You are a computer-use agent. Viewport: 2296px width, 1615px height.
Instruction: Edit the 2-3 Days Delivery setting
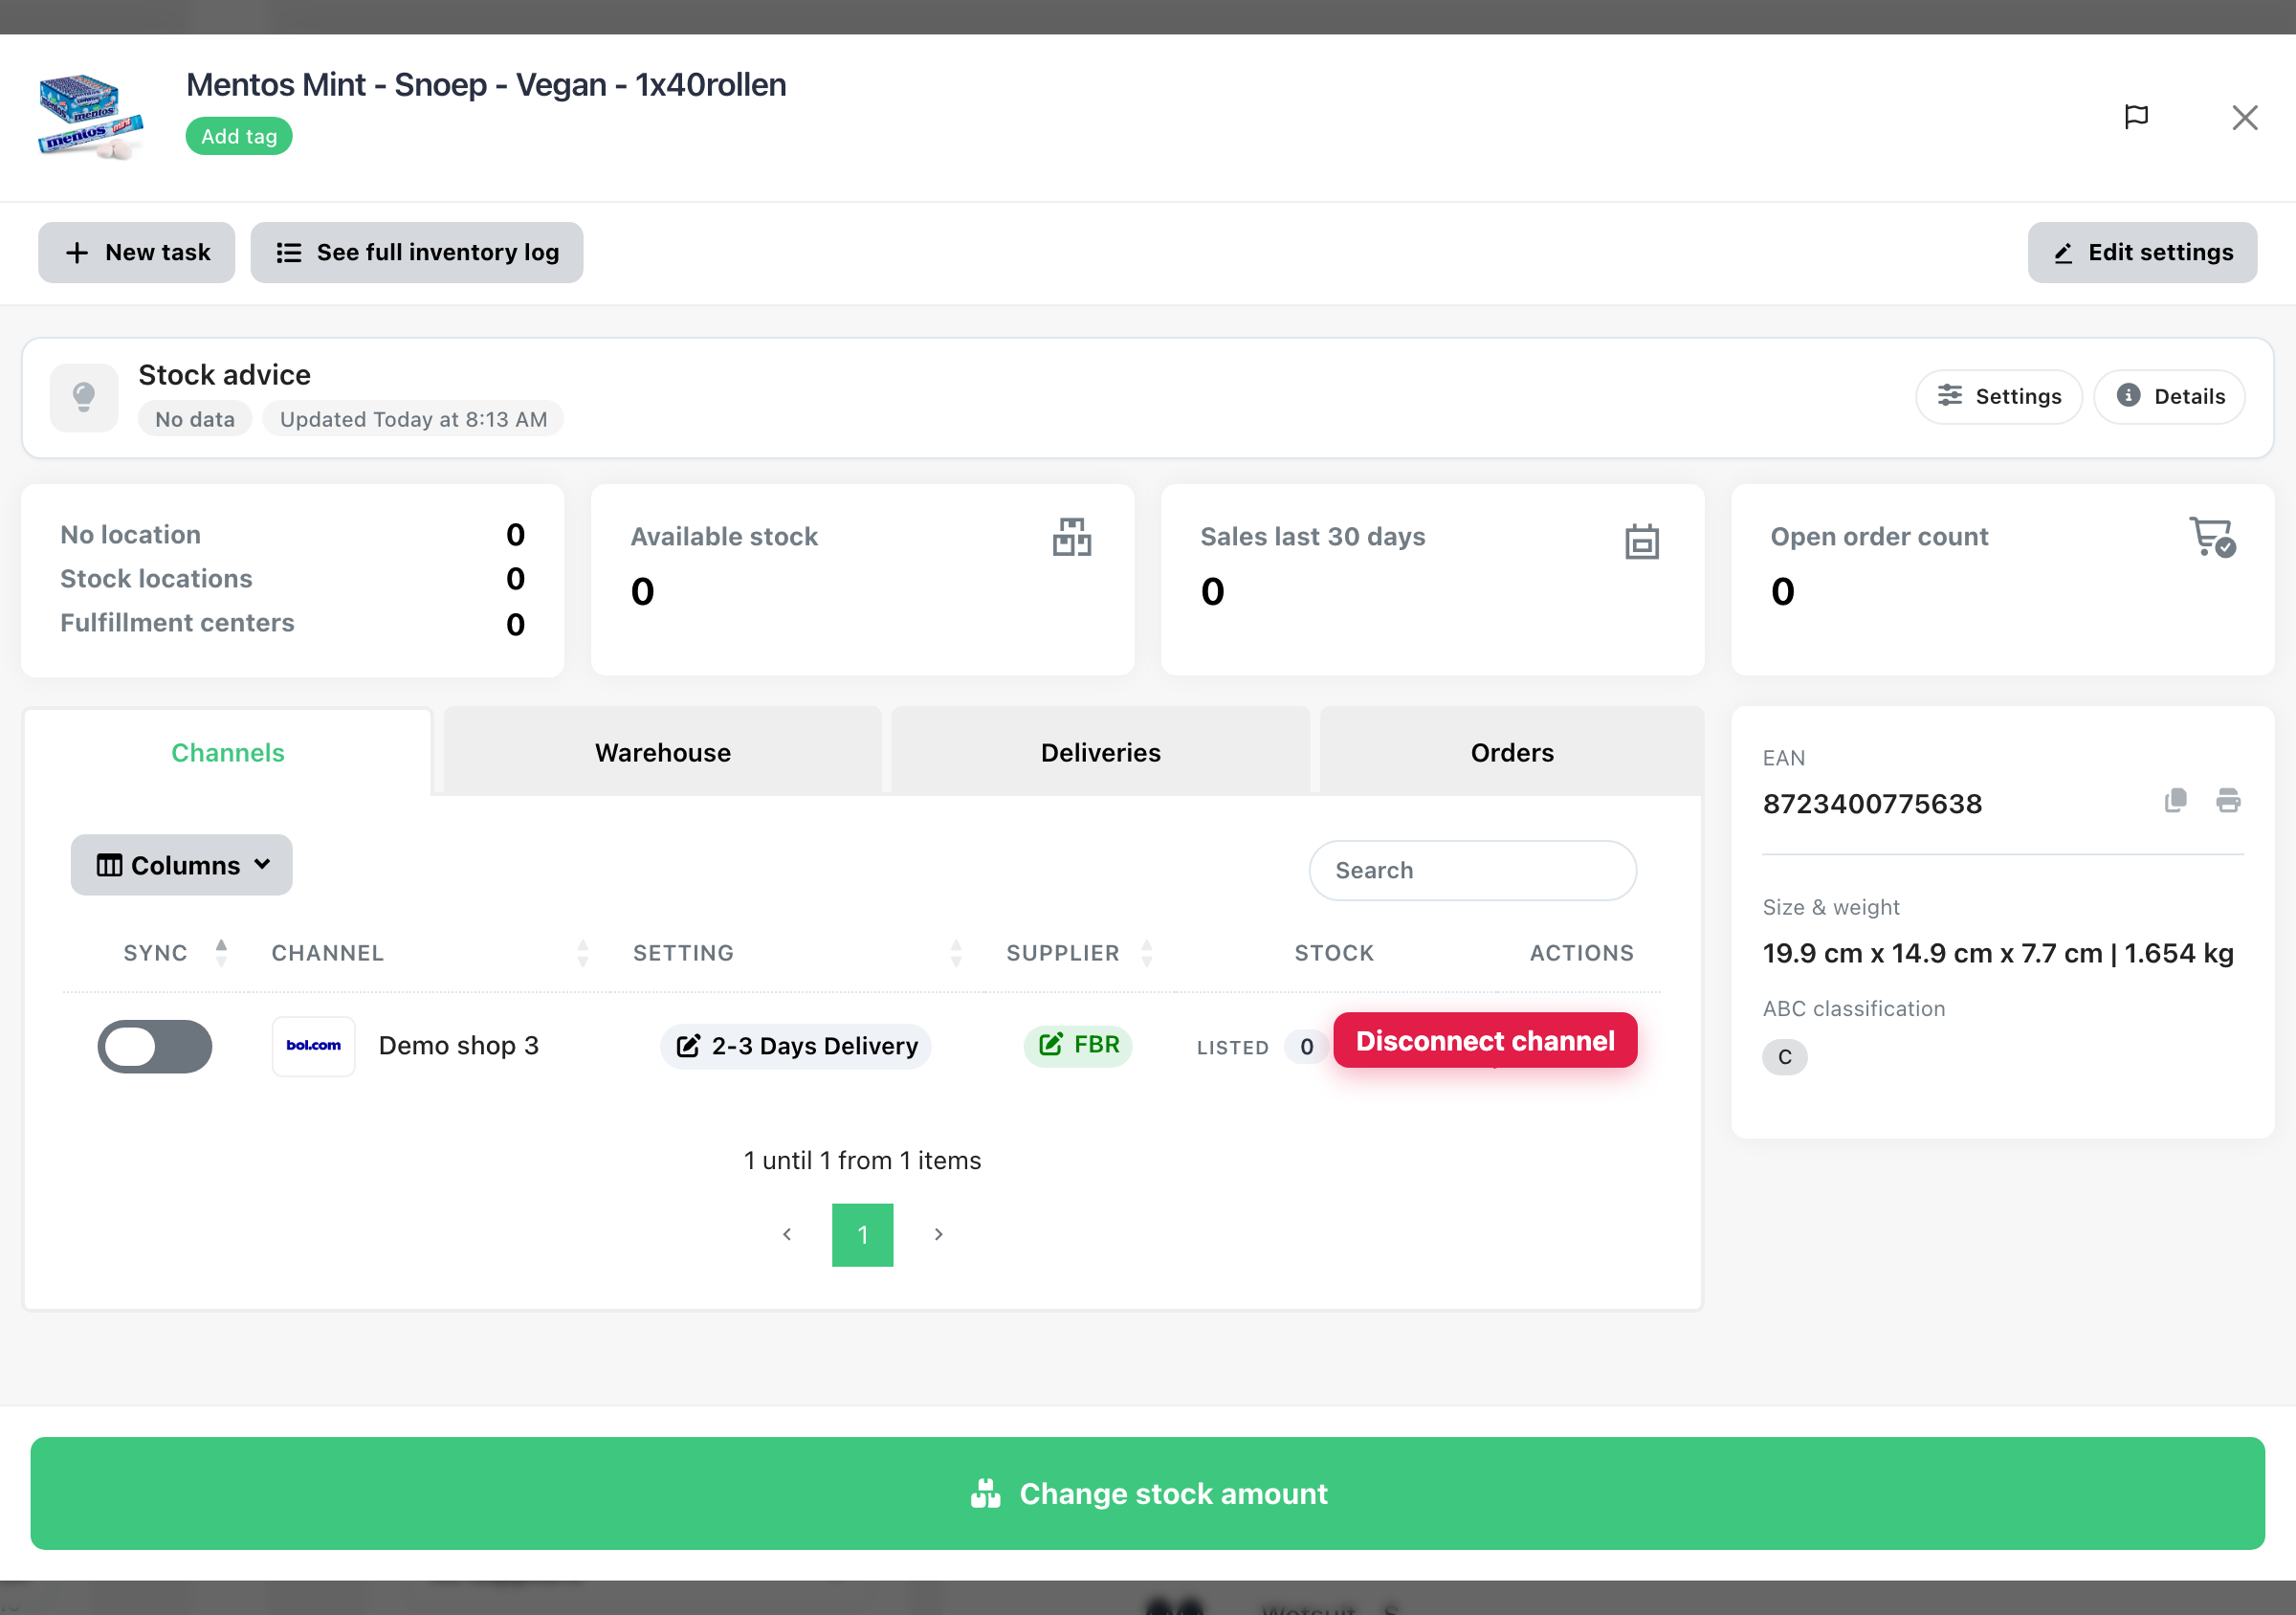[796, 1046]
